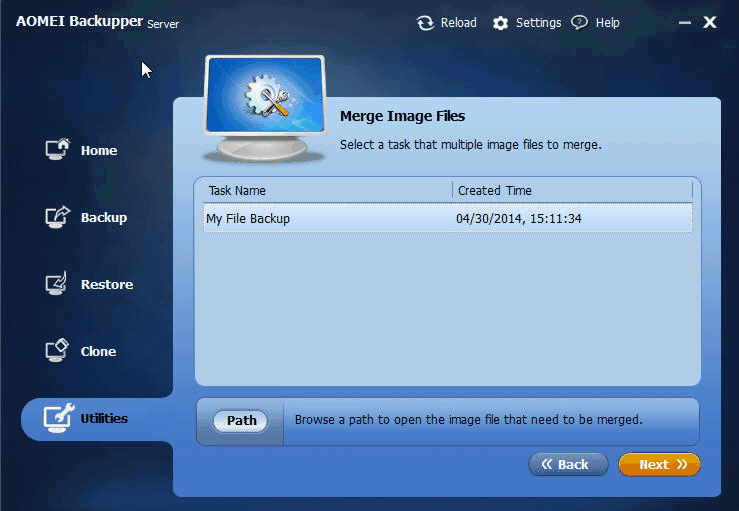Proceed with the orange Next button
The height and width of the screenshot is (511, 739).
(659, 464)
